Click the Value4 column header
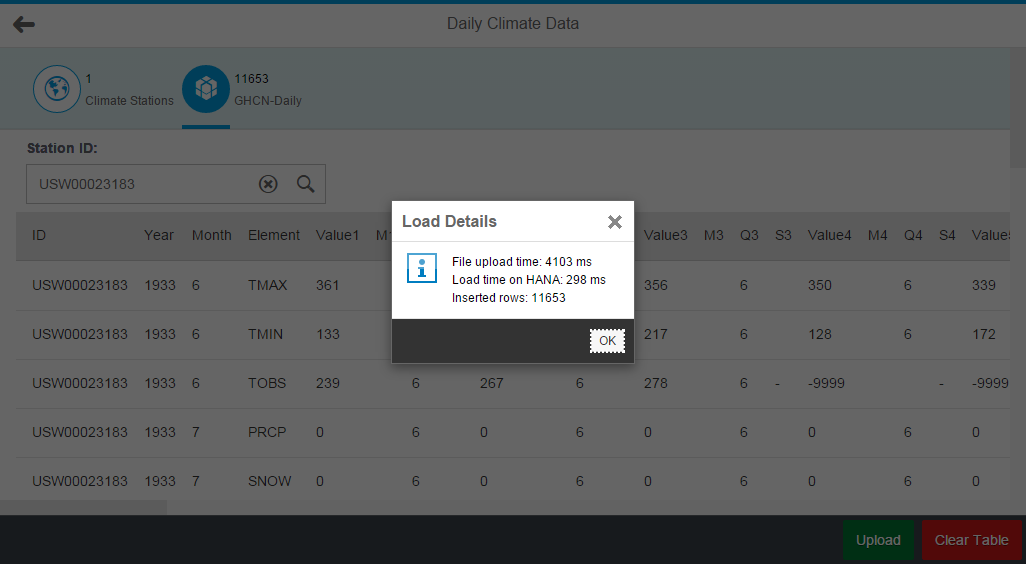Viewport: 1026px width, 564px height. click(x=829, y=236)
